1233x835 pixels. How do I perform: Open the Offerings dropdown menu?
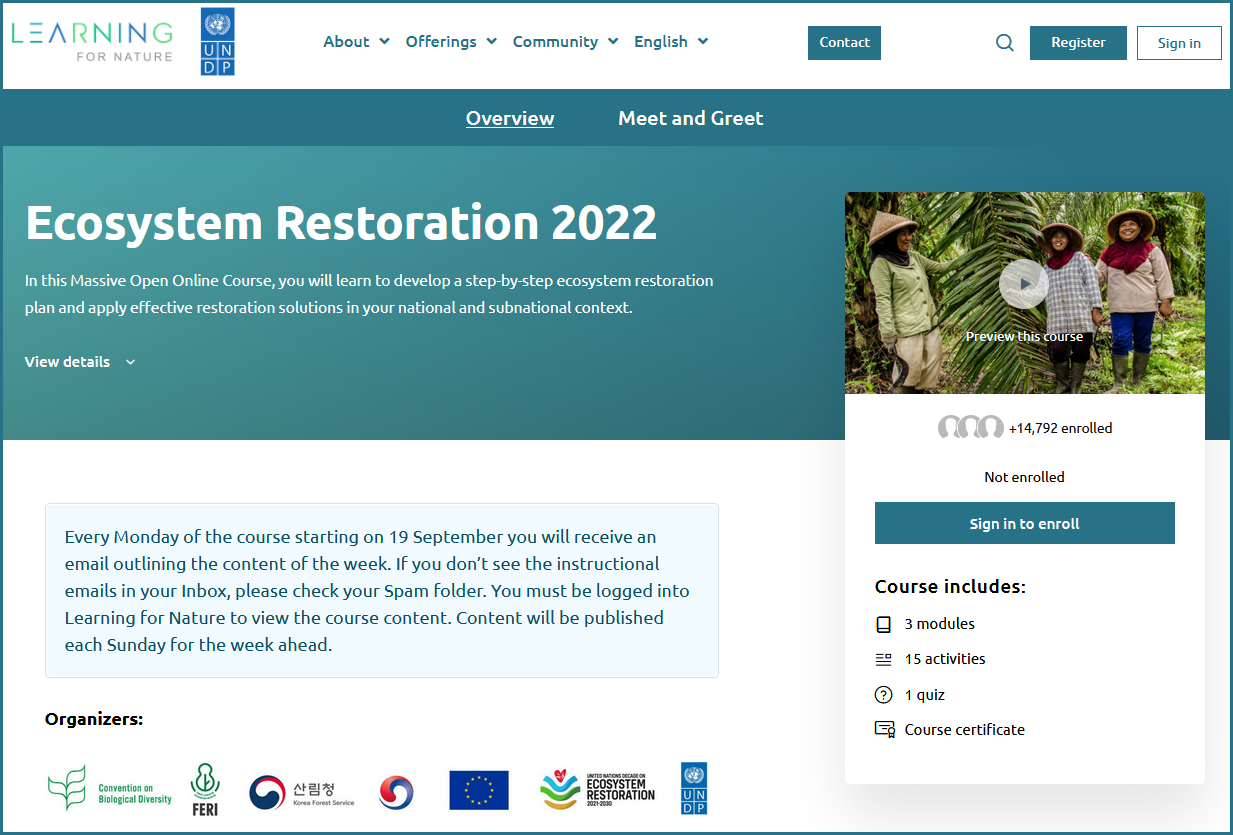click(451, 42)
